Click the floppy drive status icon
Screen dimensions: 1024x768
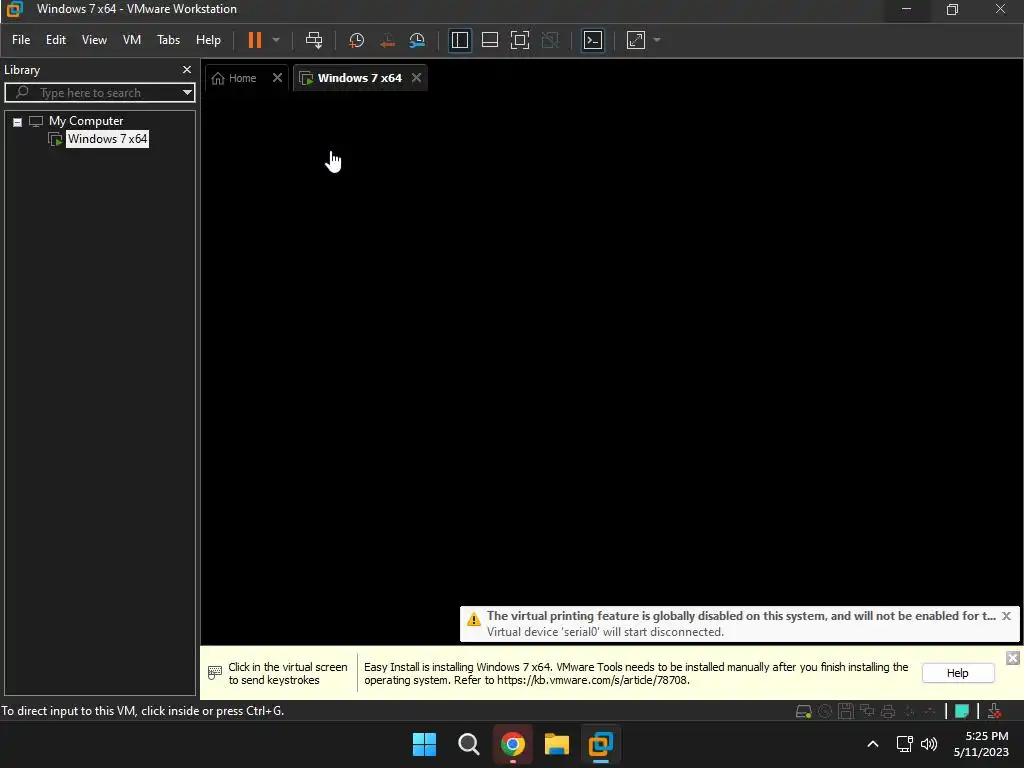pos(846,711)
